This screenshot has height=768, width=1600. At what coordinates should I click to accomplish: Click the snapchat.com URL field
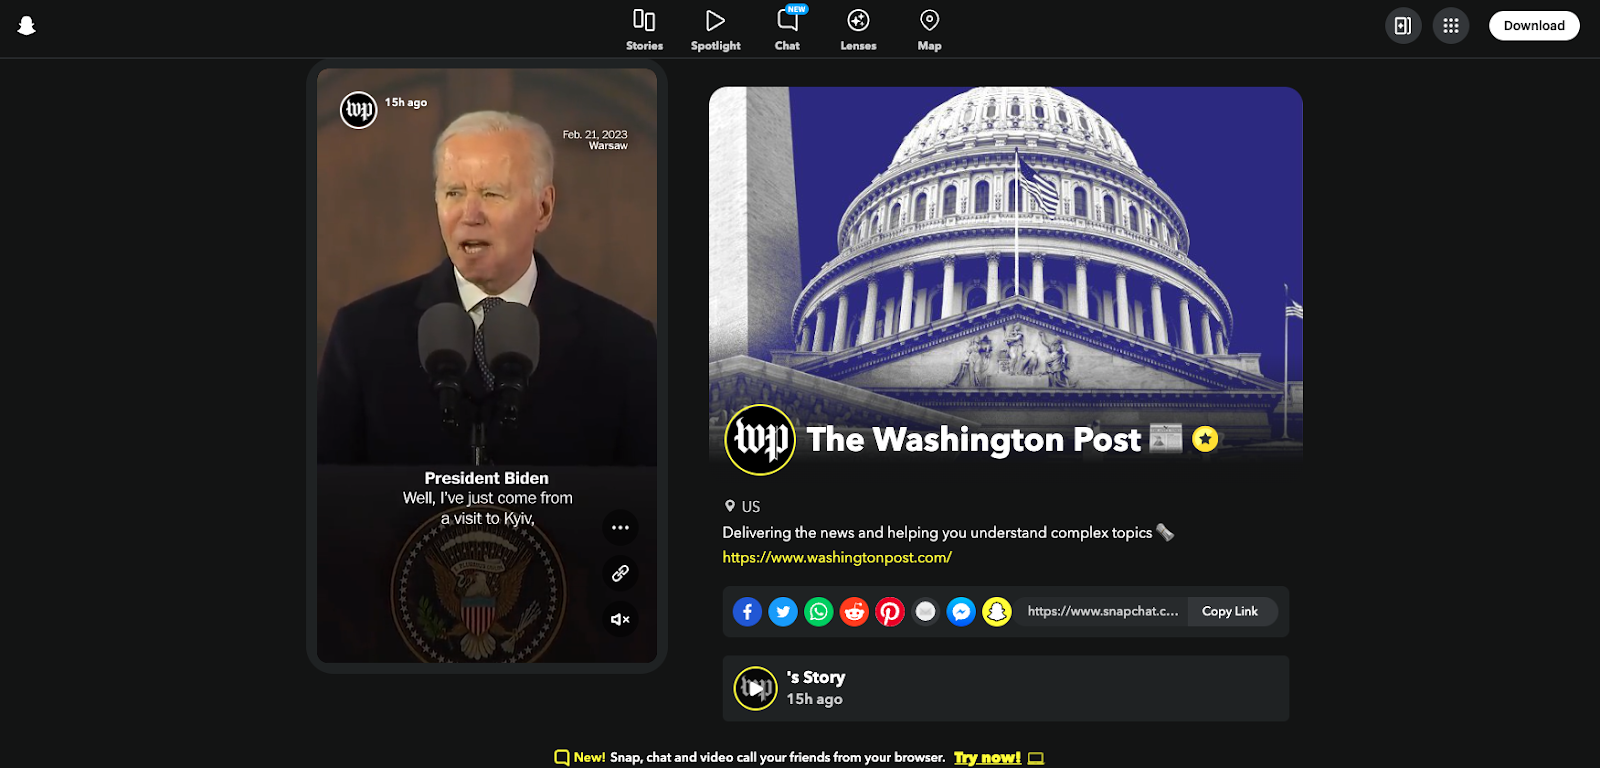(1103, 611)
